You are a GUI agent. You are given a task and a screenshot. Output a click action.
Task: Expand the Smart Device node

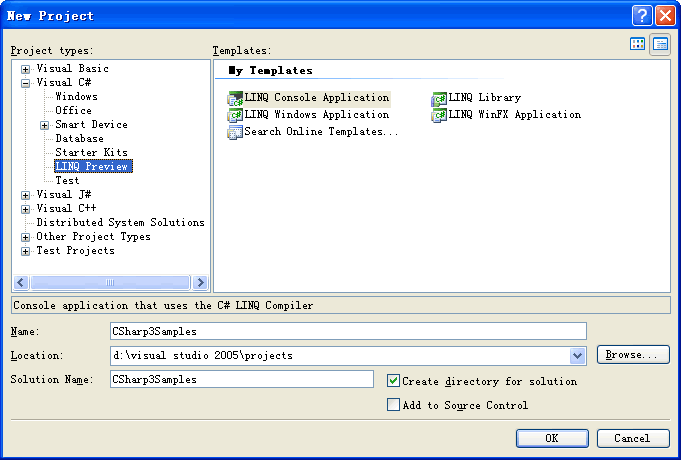[44, 125]
